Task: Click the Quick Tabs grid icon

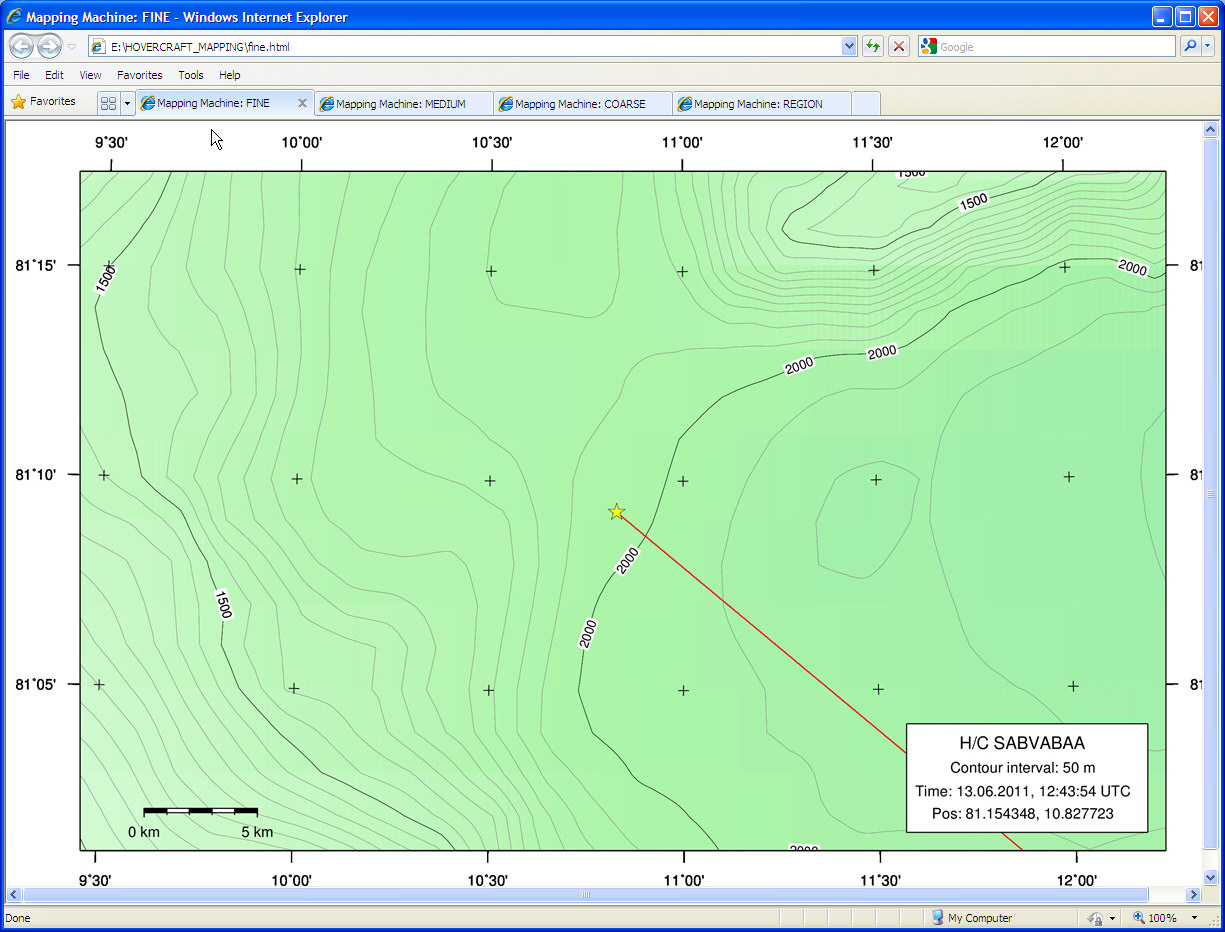Action: pos(109,103)
